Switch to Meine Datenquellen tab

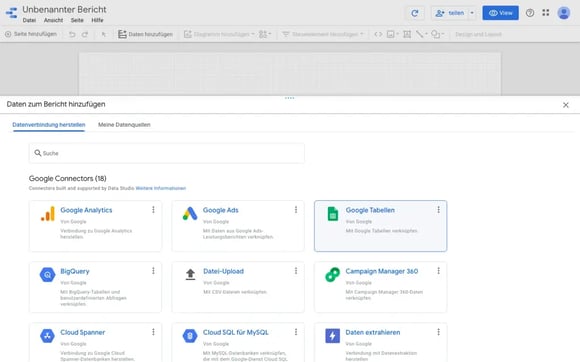pyautogui.click(x=124, y=125)
